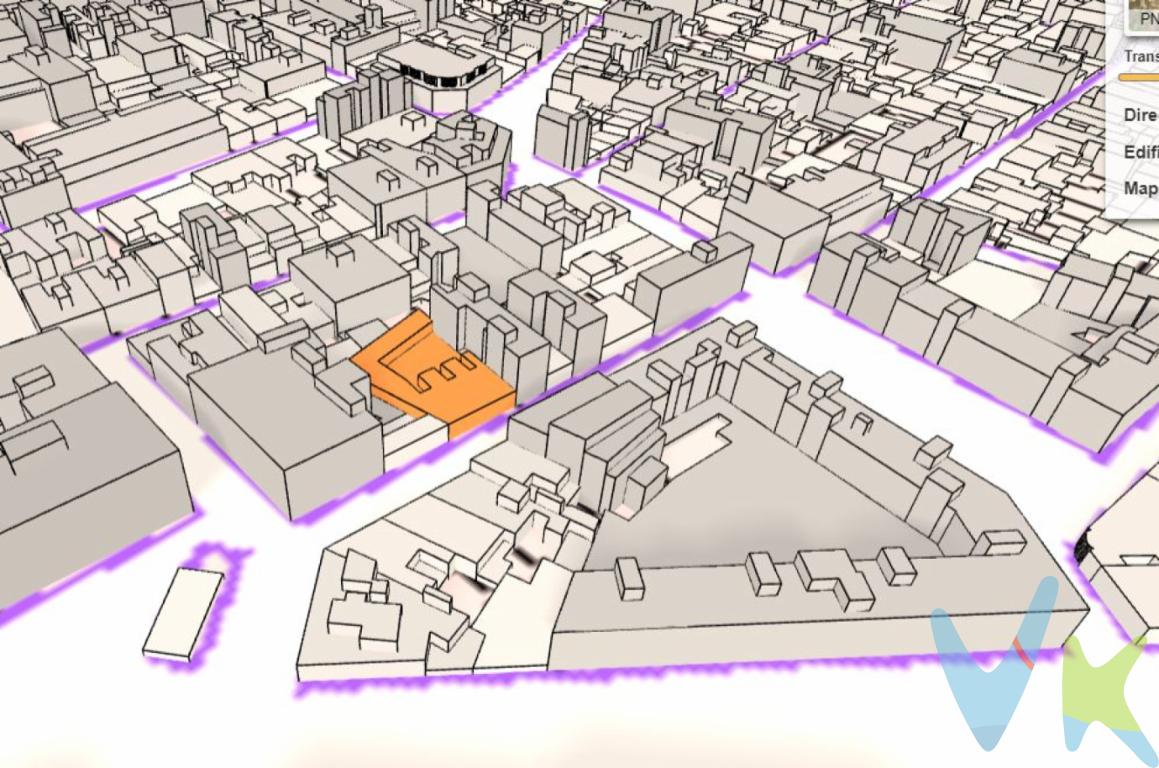
Task: Select the Edifi... layer entry in panel
Action: pyautogui.click(x=1140, y=152)
